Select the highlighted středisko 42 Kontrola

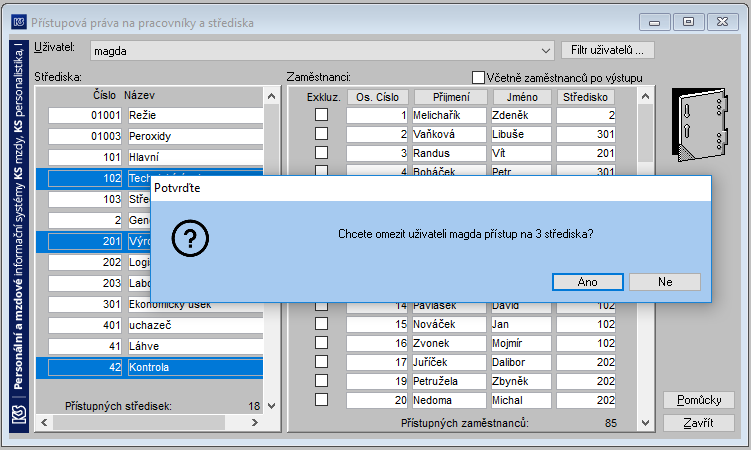click(x=156, y=368)
